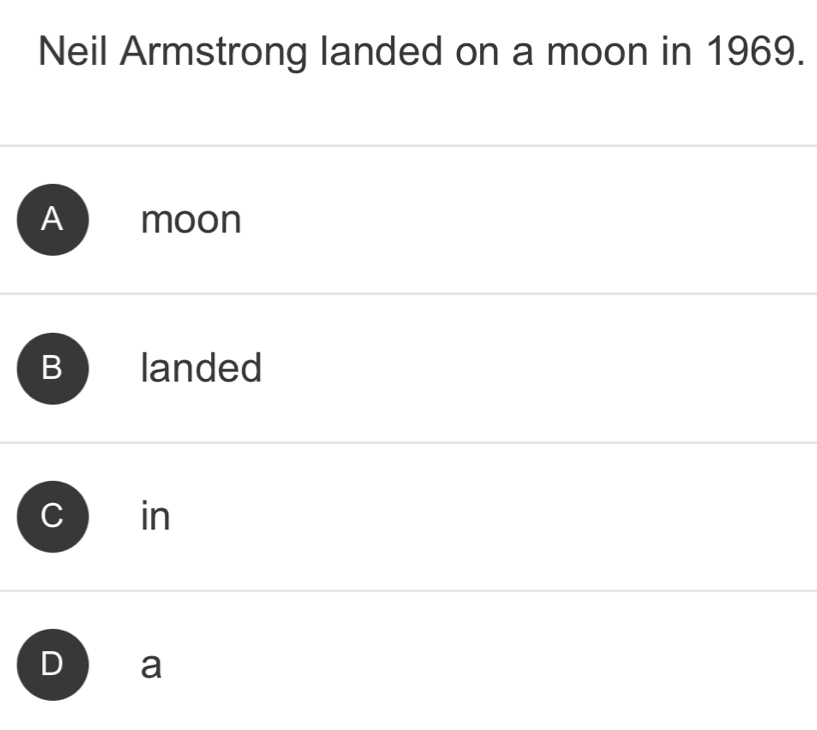The width and height of the screenshot is (817, 730).
Task: Choose the word landed
Action: [x=201, y=368]
